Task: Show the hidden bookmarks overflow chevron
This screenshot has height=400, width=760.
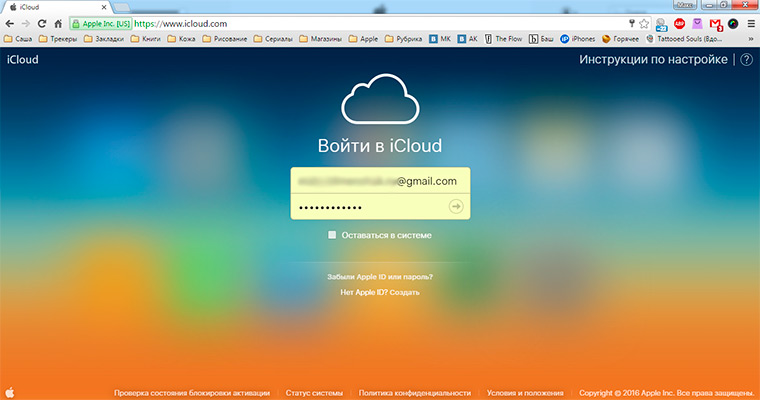Action: coord(751,39)
